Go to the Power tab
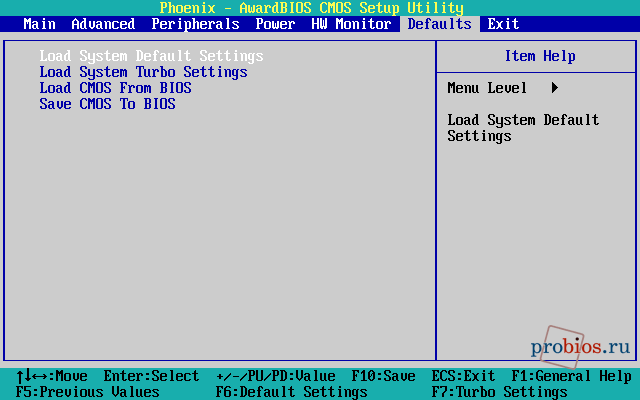640x400 pixels. tap(275, 24)
